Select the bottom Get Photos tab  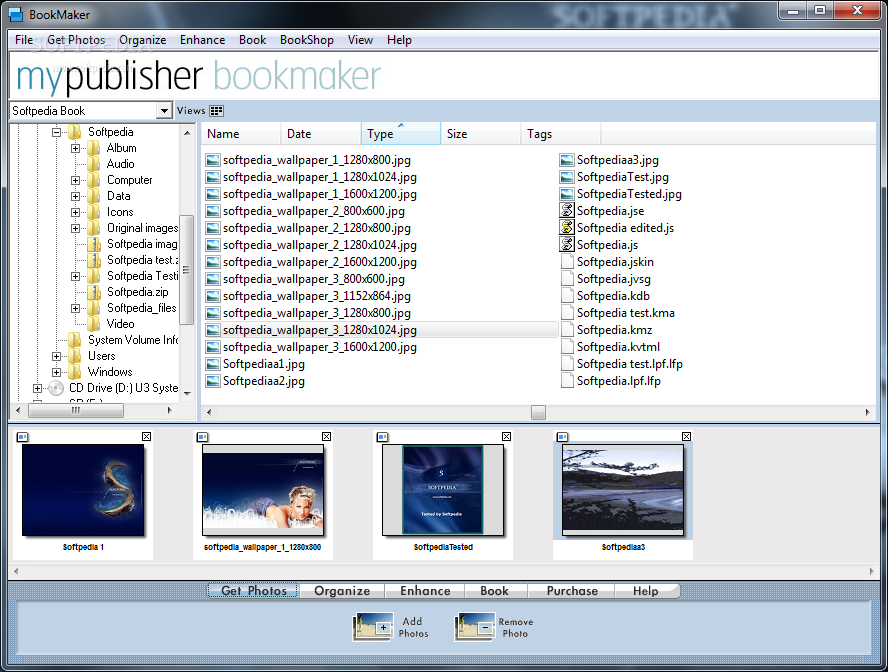254,590
